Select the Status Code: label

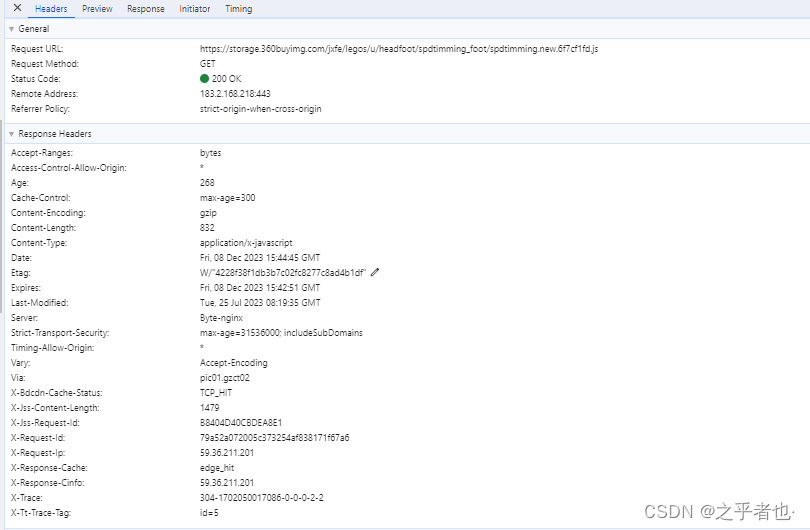tap(36, 79)
